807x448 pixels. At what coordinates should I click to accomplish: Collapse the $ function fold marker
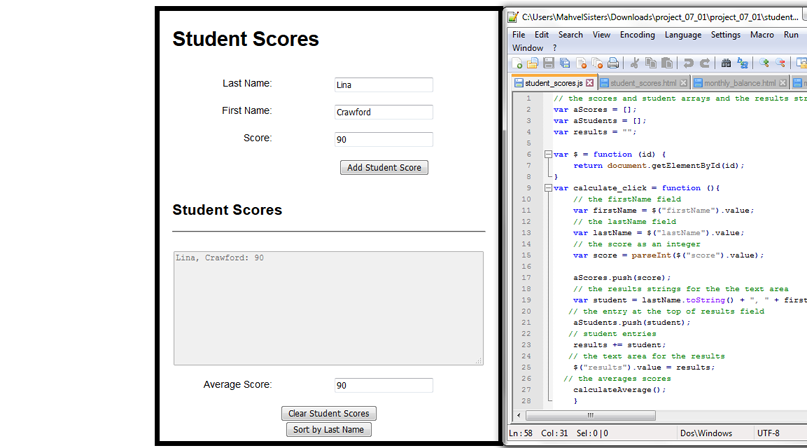click(x=548, y=155)
